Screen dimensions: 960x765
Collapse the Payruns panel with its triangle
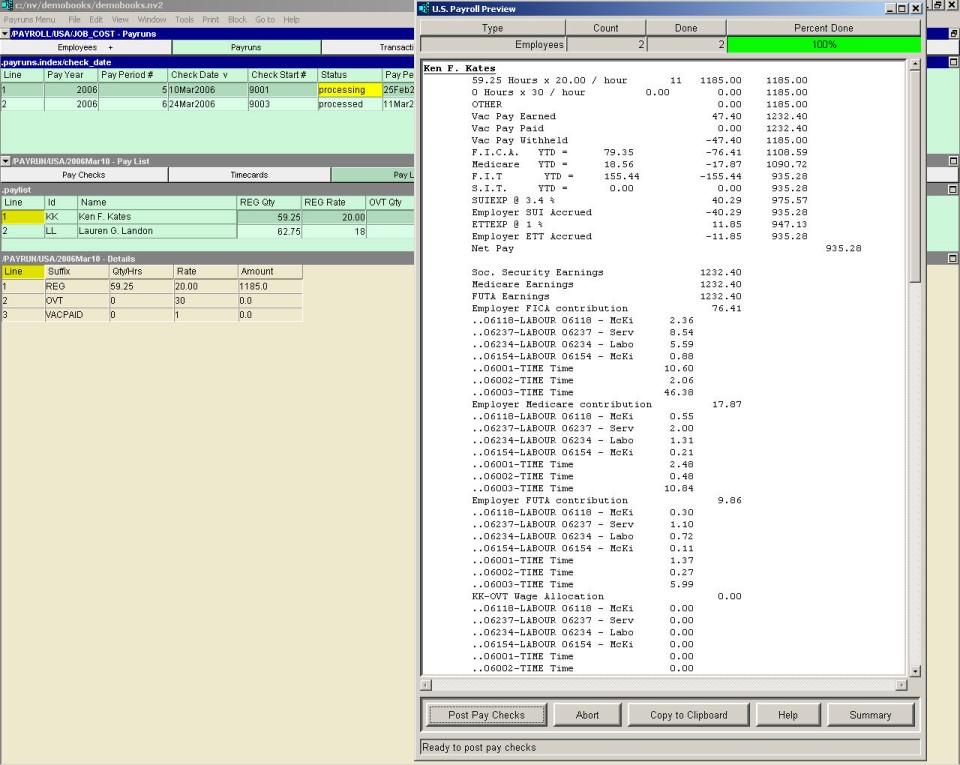tap(5, 33)
